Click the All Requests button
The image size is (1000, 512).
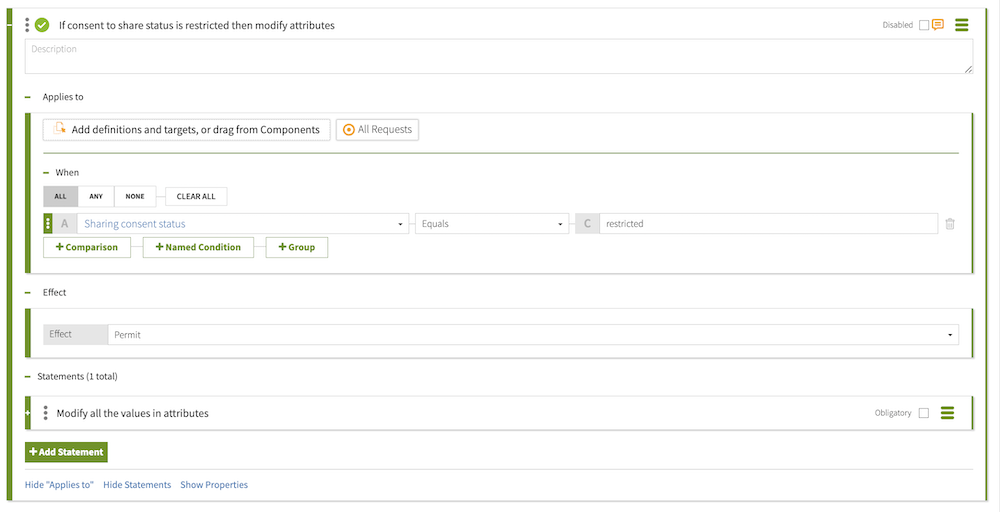pos(378,129)
